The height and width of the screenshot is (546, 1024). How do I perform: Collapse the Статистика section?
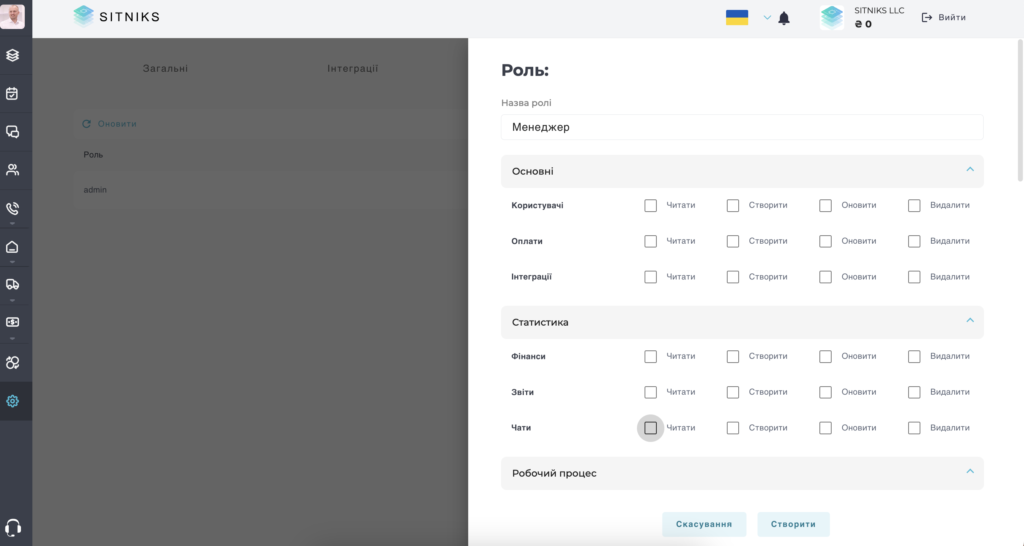pos(970,321)
